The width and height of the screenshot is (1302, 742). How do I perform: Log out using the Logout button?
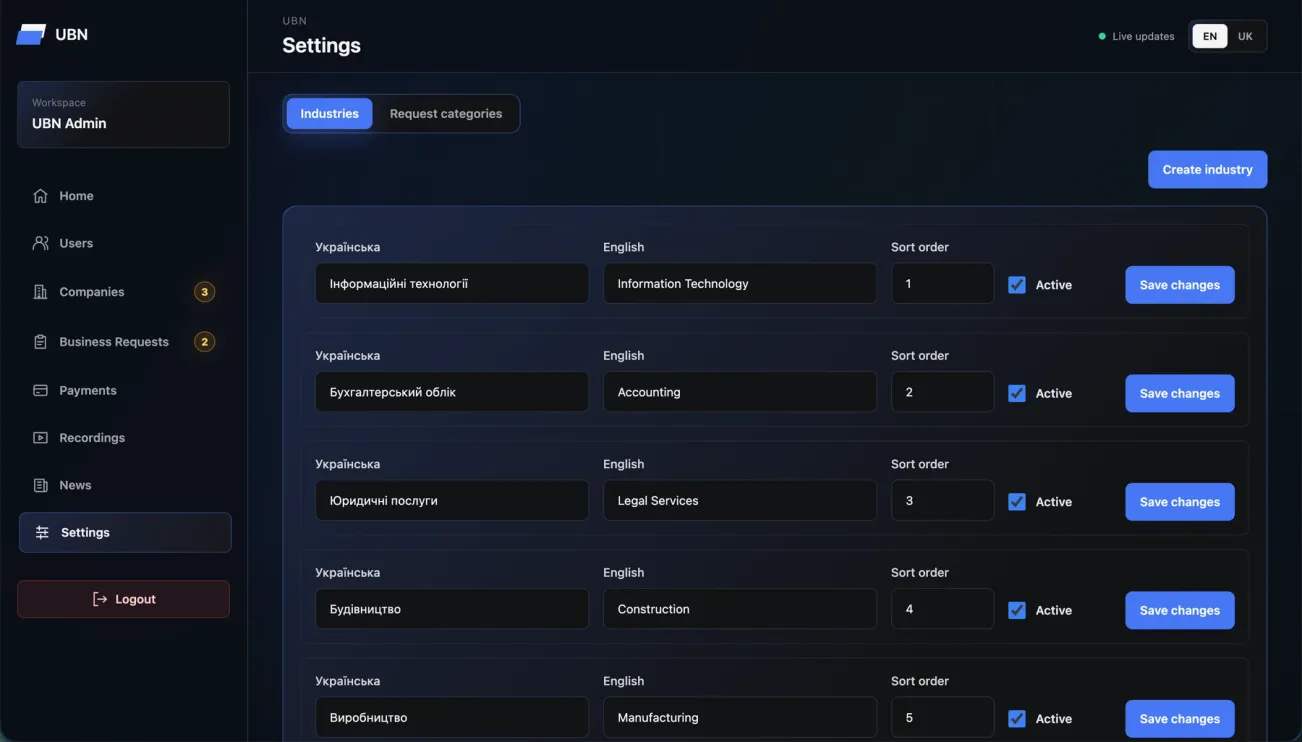pyautogui.click(x=123, y=599)
